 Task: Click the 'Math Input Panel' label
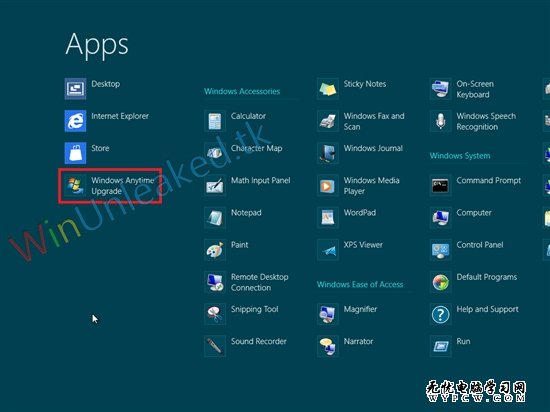[261, 181]
